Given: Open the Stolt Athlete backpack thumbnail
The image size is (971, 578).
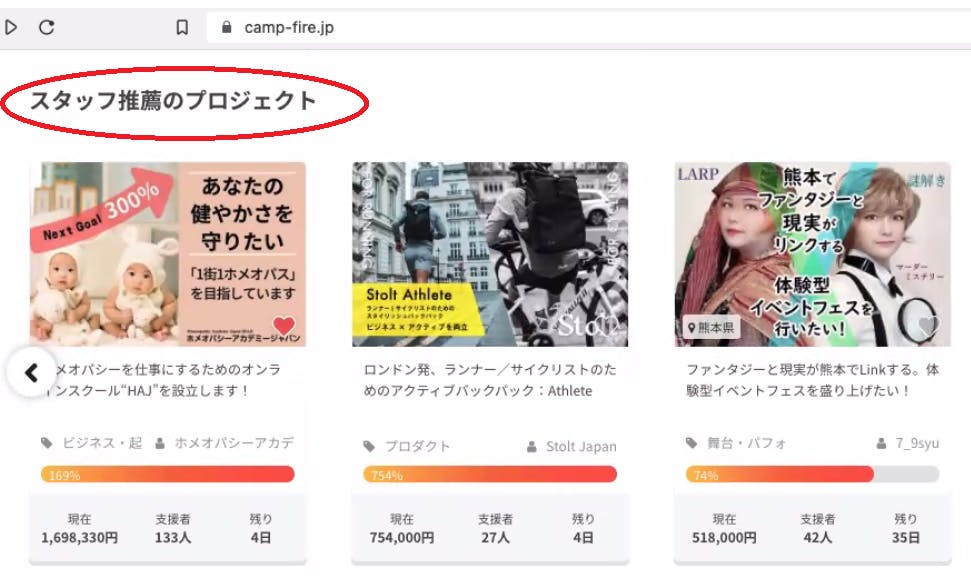Looking at the screenshot, I should [490, 254].
